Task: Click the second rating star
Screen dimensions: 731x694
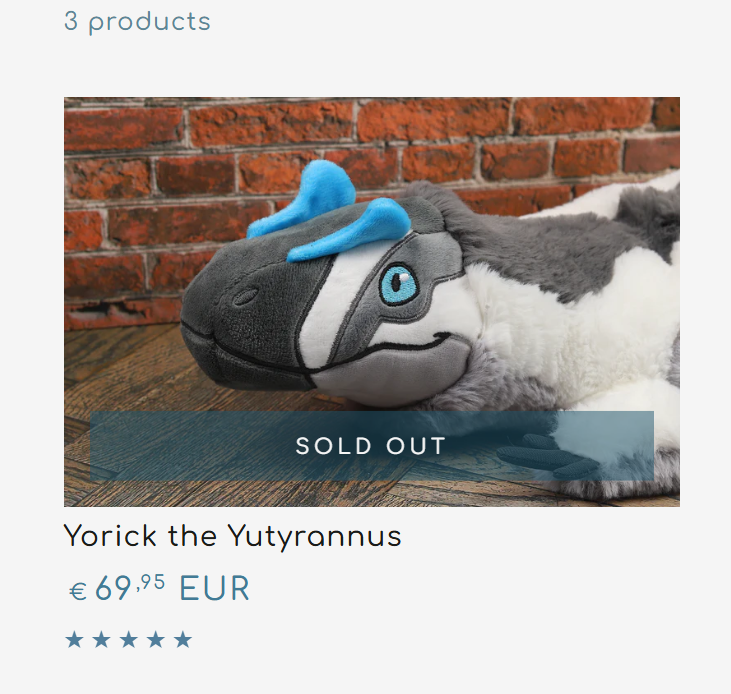Action: (x=101, y=639)
